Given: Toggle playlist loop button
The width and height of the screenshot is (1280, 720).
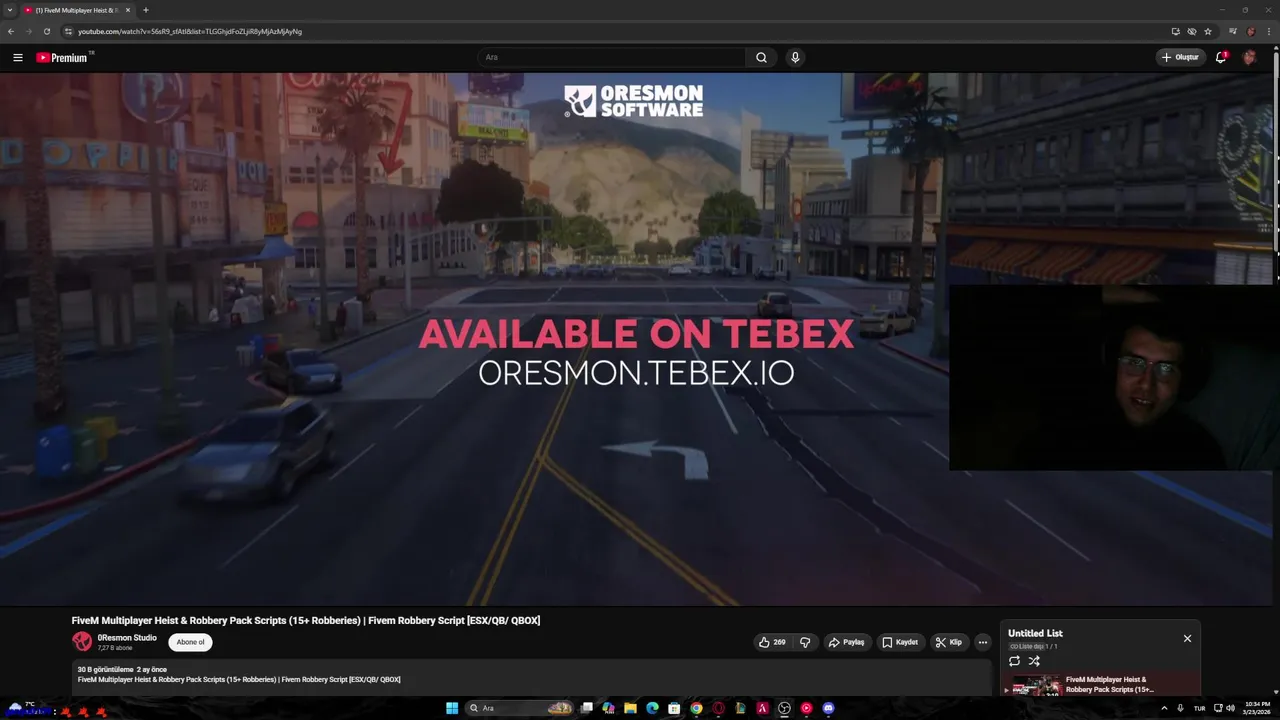Looking at the screenshot, I should coord(1014,661).
